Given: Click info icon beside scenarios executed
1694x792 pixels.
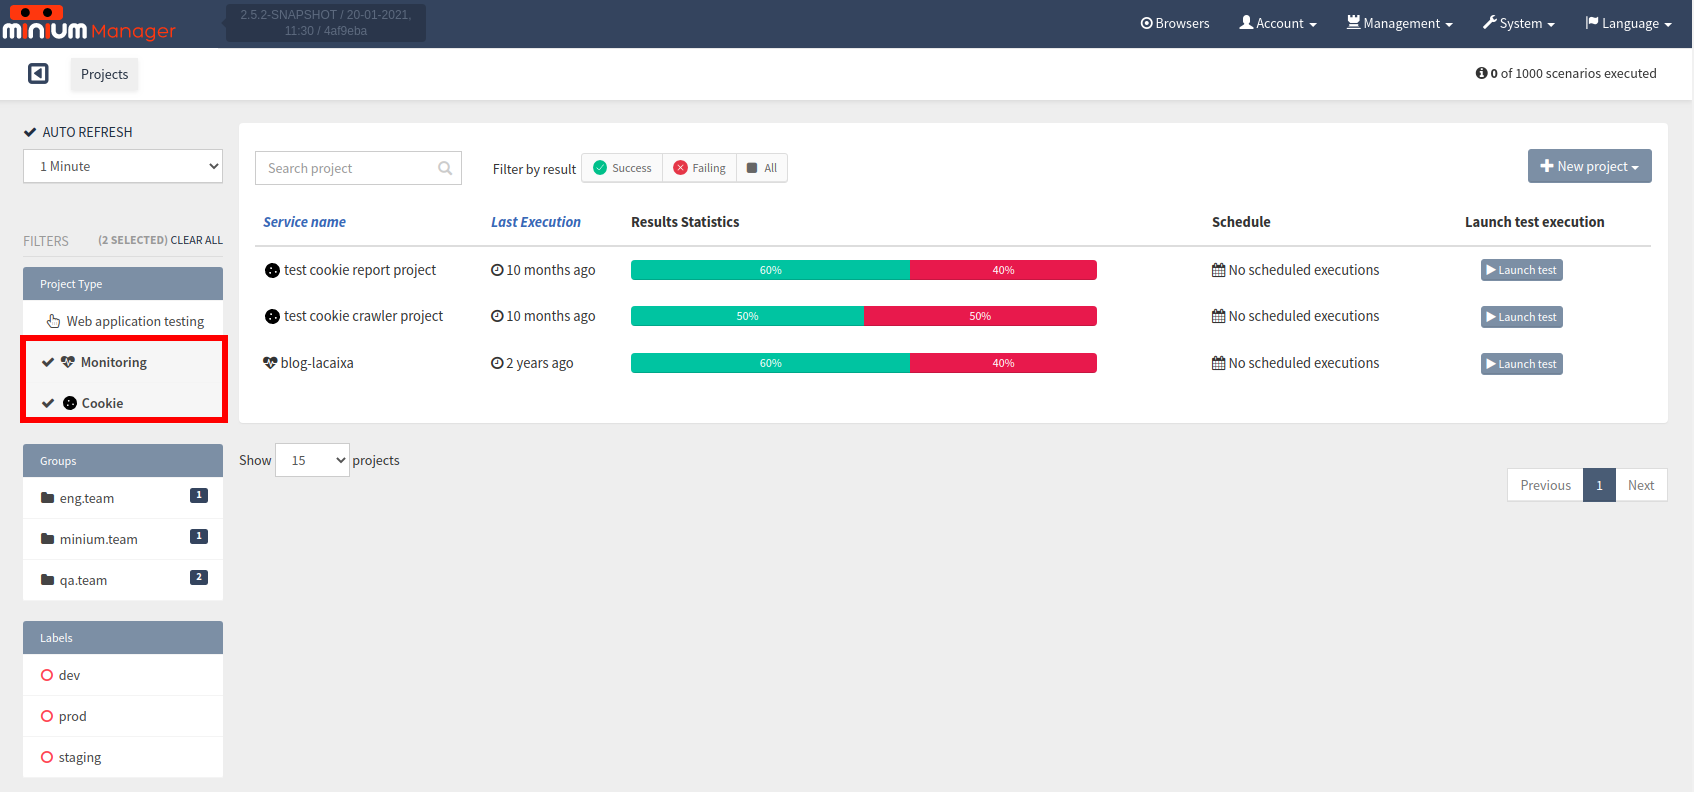Looking at the screenshot, I should 1481,73.
